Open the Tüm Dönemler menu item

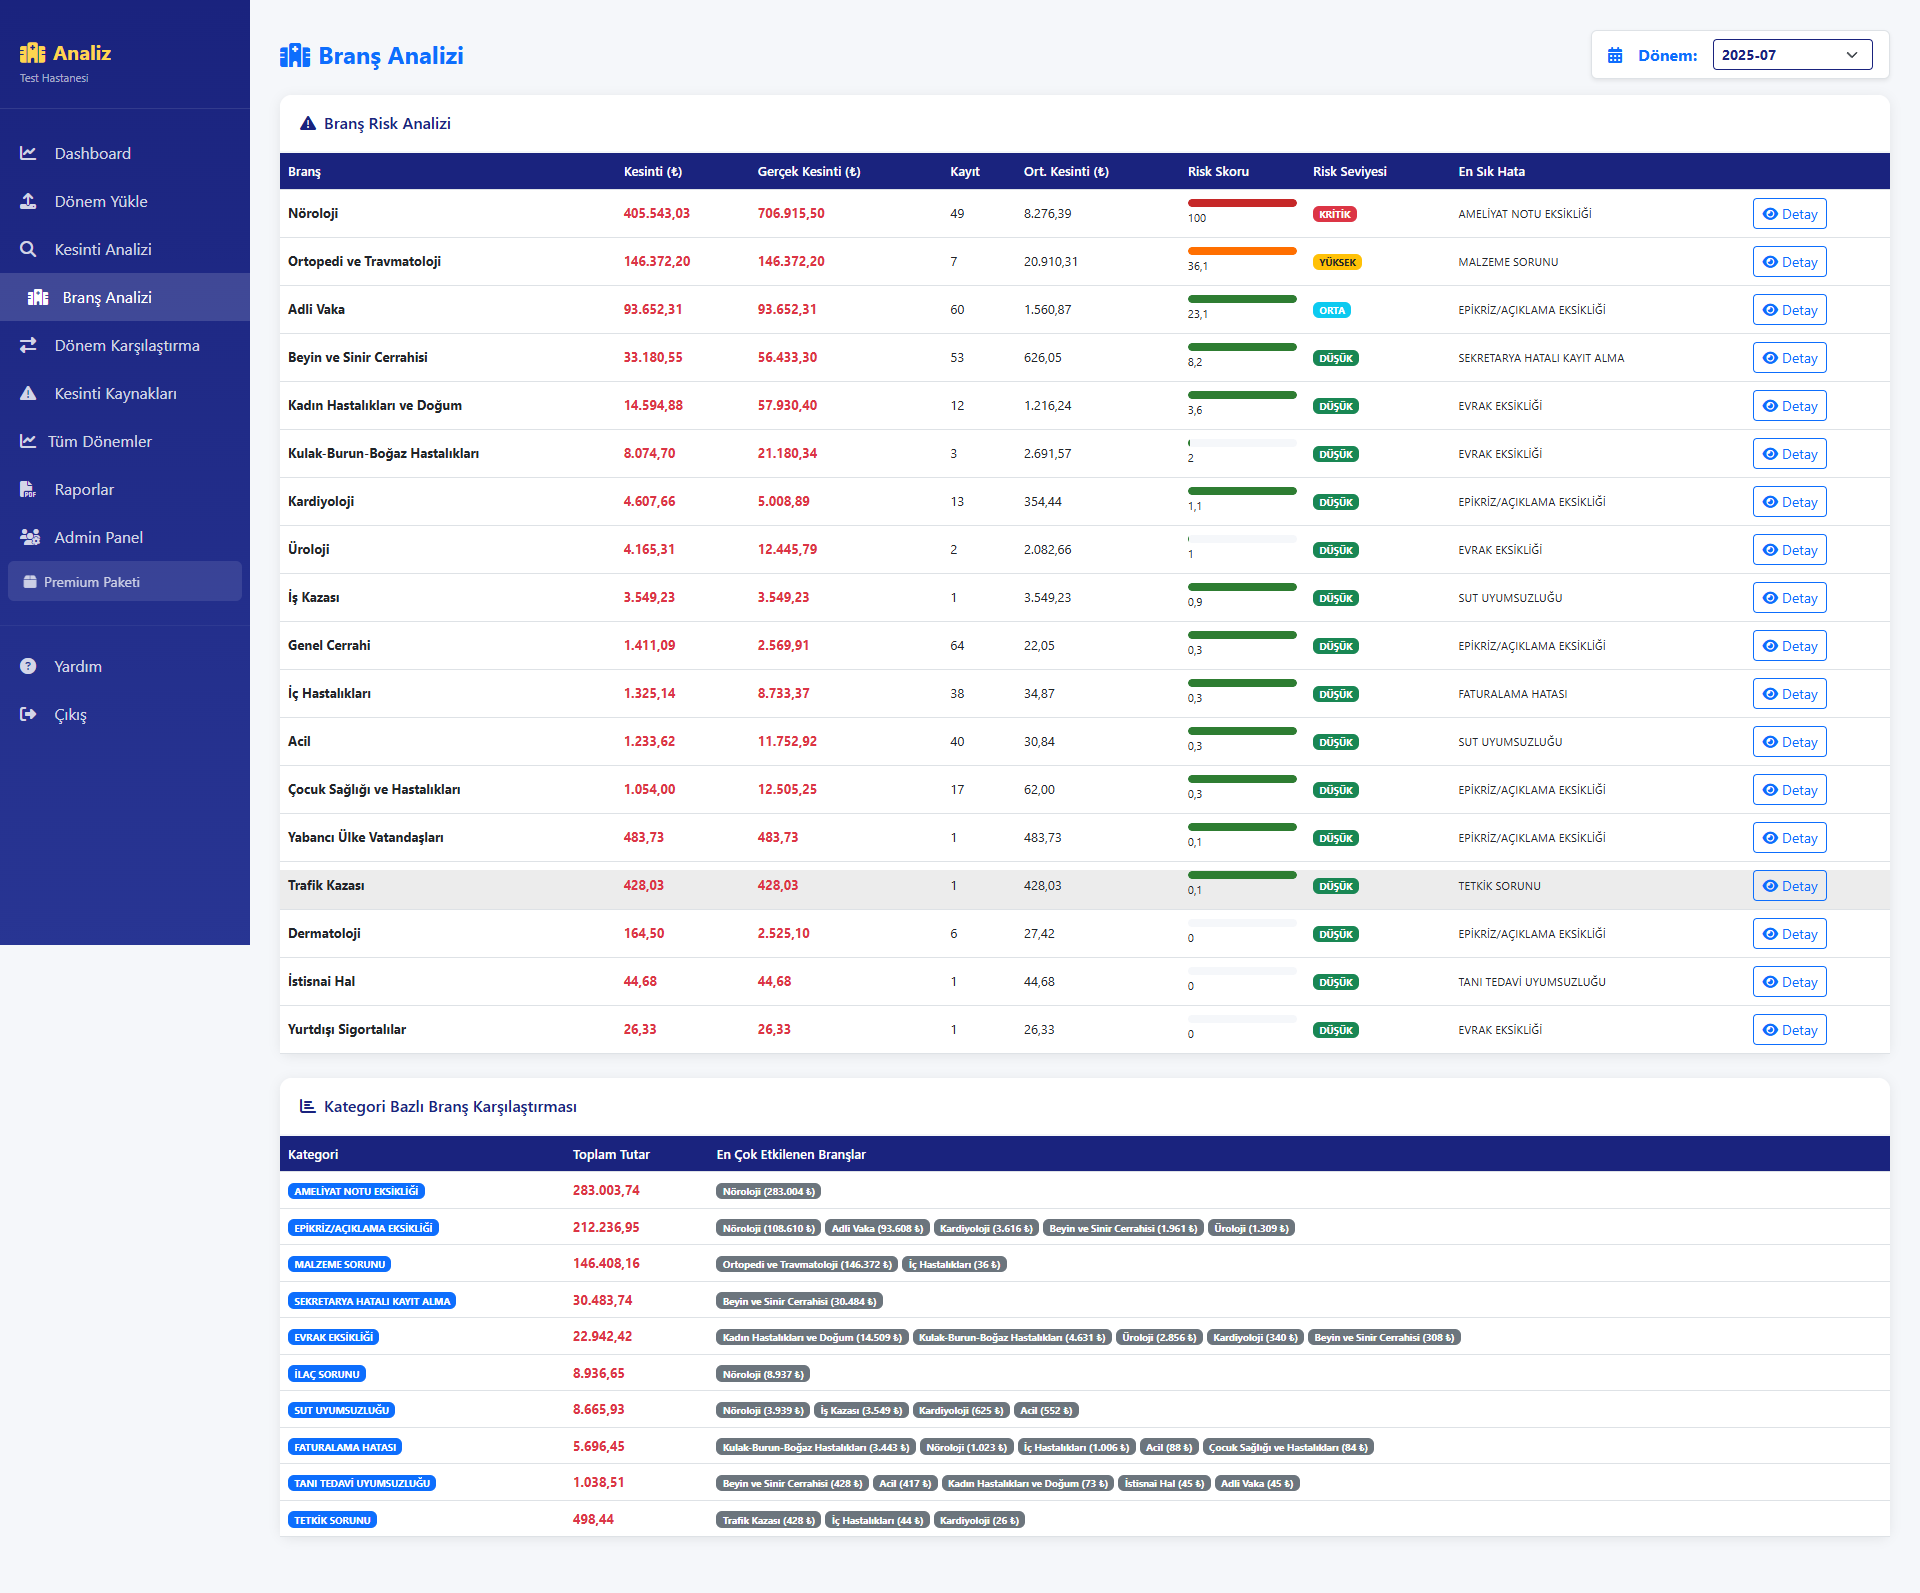100,441
